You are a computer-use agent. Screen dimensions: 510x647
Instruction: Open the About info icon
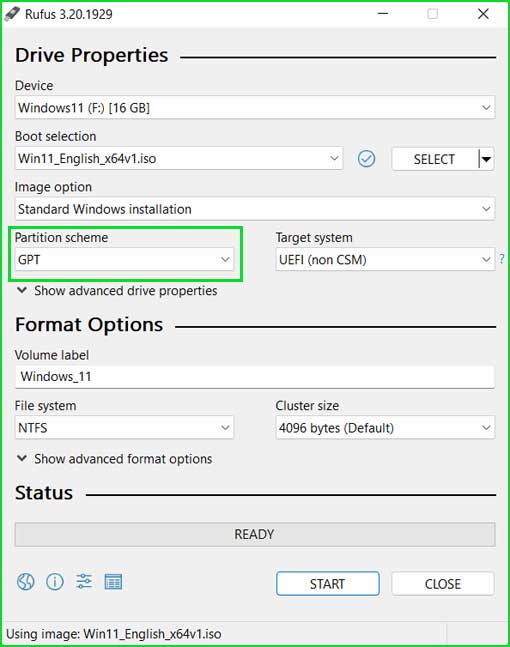coord(55,582)
